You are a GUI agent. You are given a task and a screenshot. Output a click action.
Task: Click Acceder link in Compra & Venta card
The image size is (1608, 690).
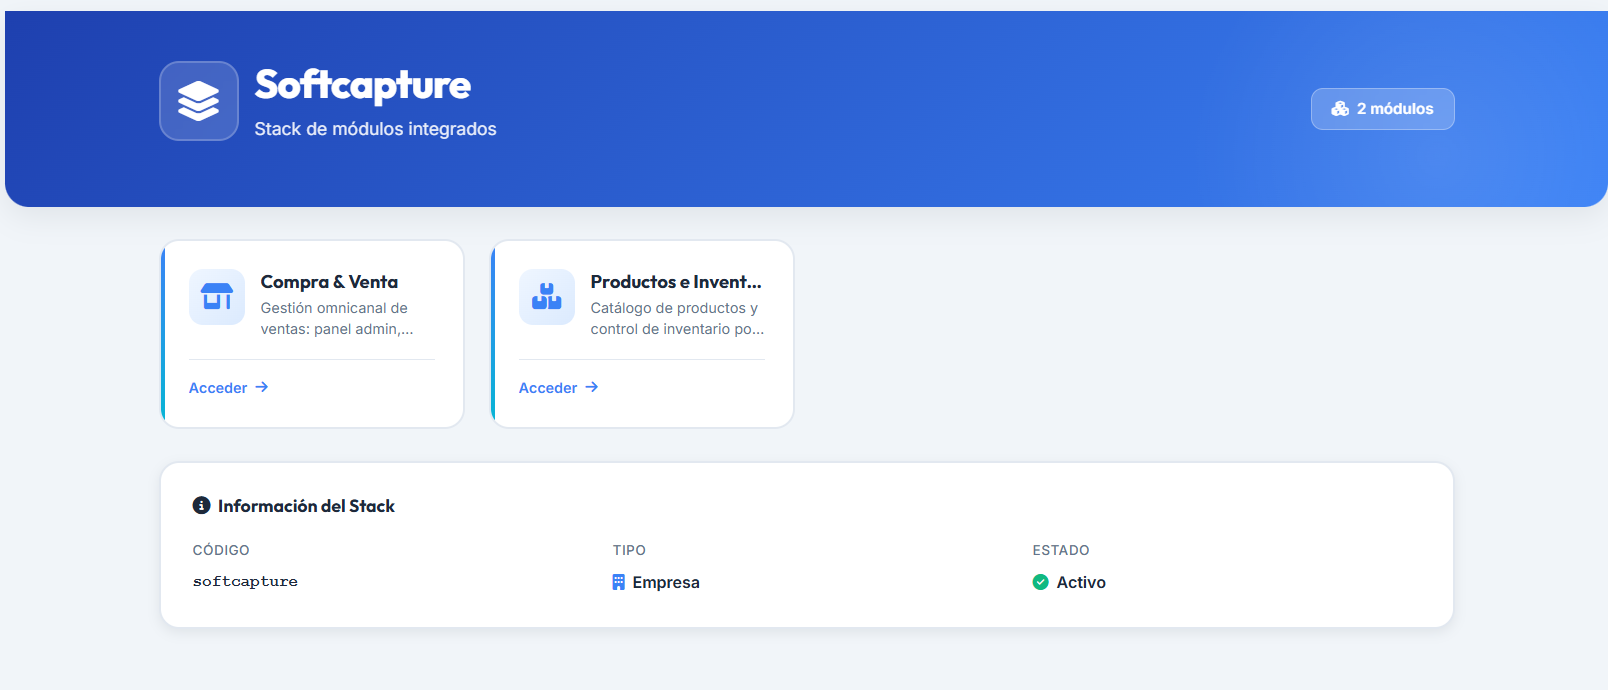coord(229,388)
